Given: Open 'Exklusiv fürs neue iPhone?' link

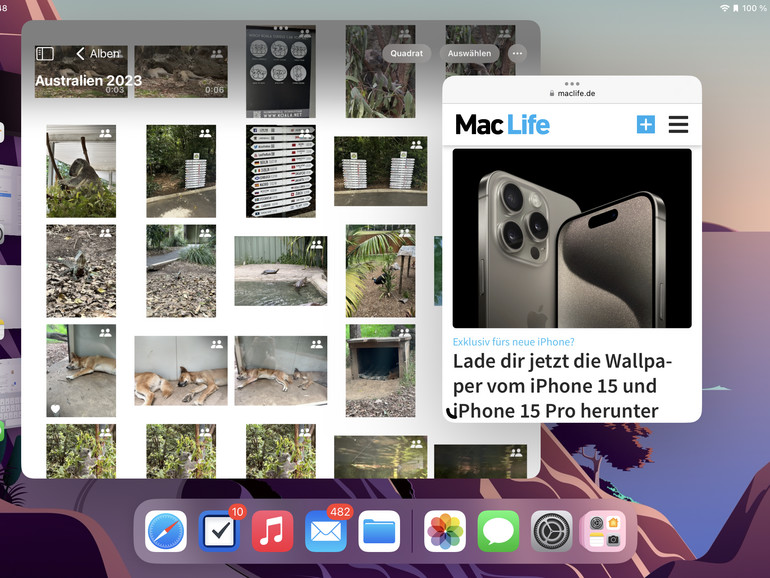Looking at the screenshot, I should [514, 342].
